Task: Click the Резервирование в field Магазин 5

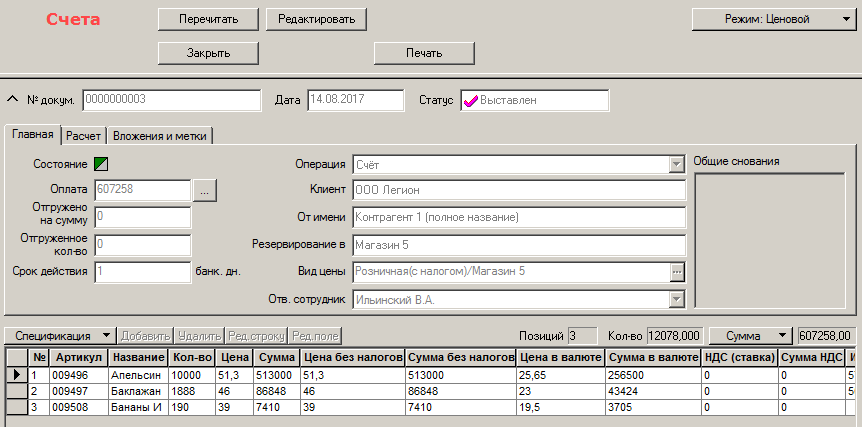Action: 519,245
